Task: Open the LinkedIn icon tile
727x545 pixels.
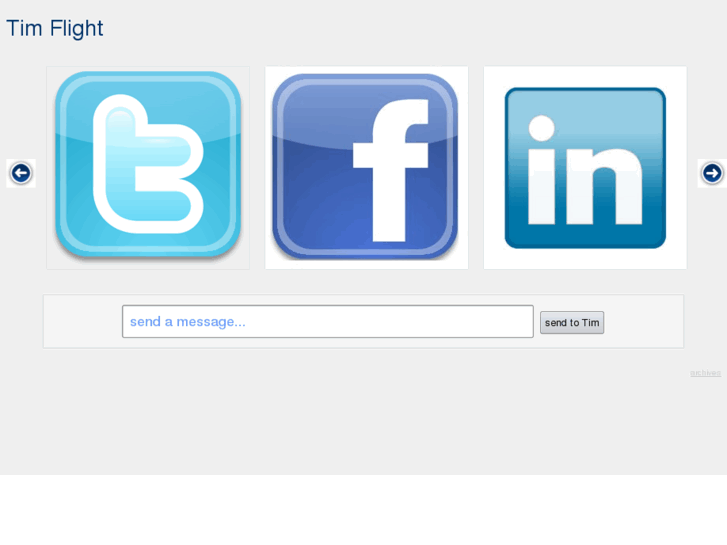Action: pyautogui.click(x=585, y=167)
